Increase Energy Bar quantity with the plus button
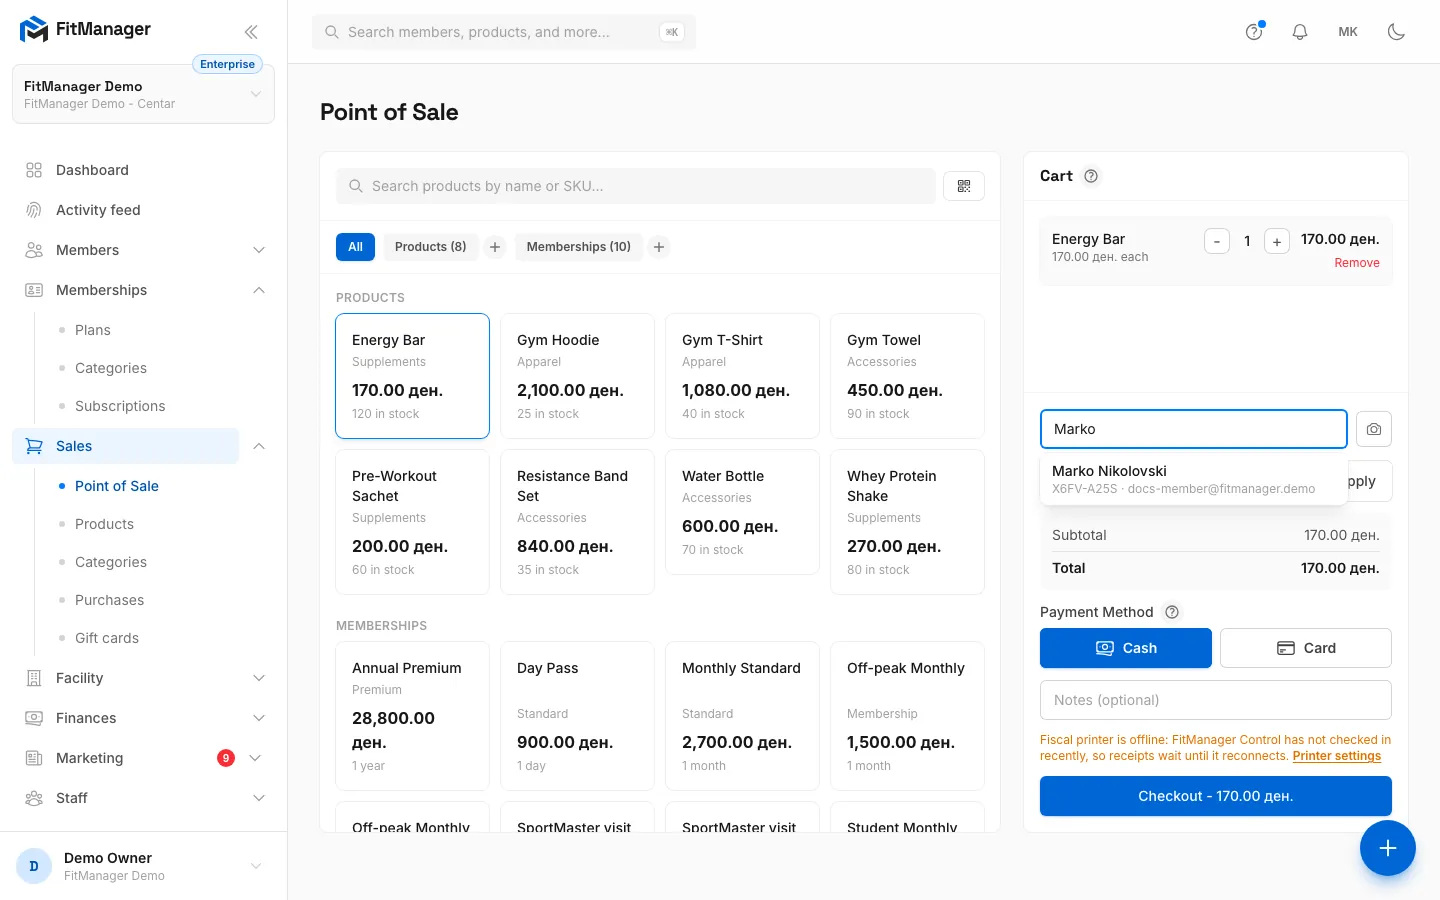Viewport: 1440px width, 900px height. click(1277, 241)
